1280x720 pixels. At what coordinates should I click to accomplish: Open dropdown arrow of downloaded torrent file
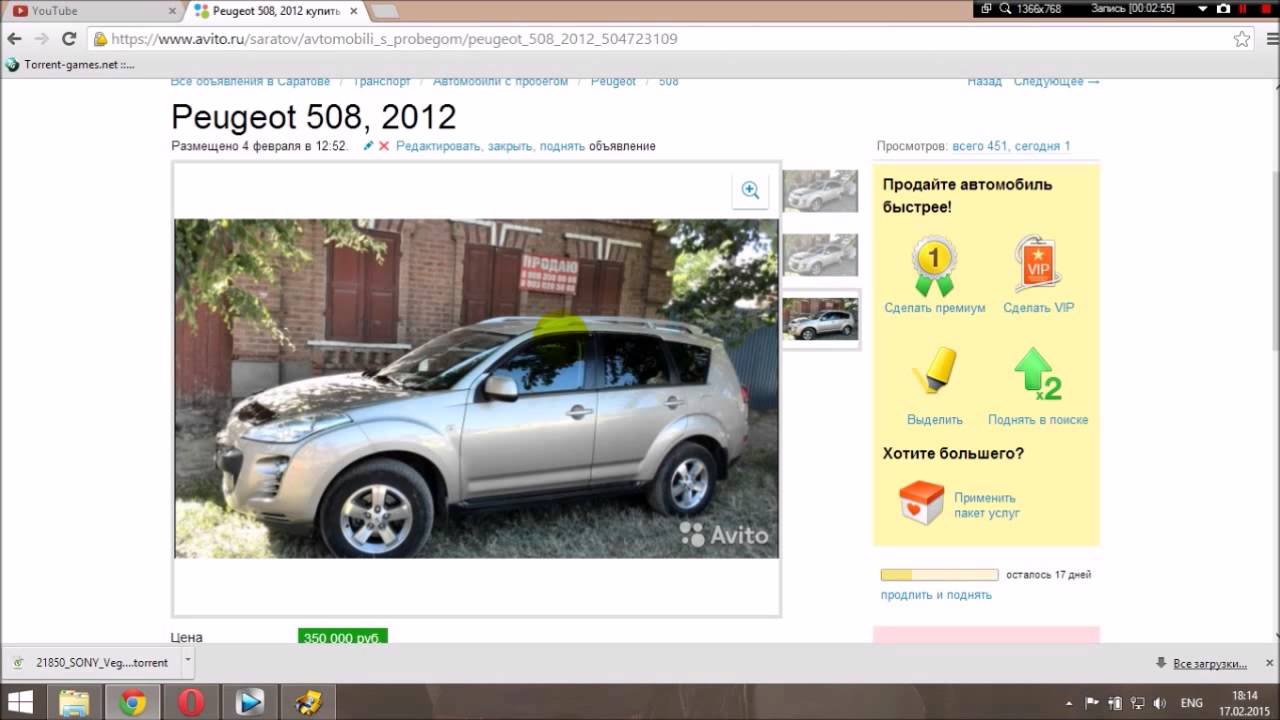coord(187,661)
